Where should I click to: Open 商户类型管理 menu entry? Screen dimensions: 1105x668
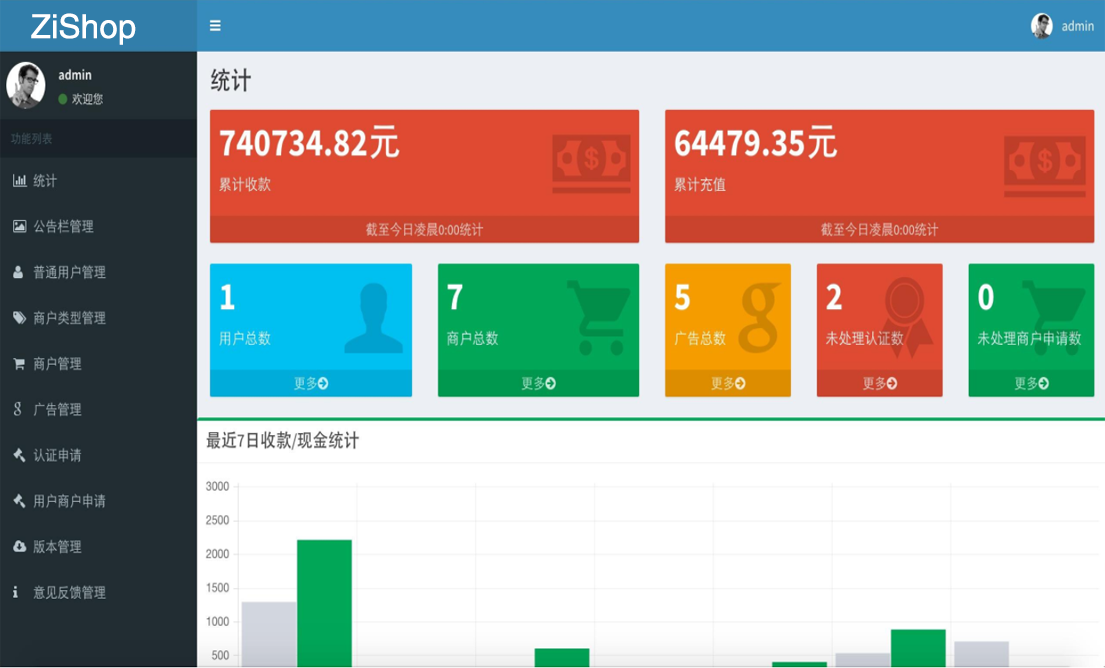point(98,318)
